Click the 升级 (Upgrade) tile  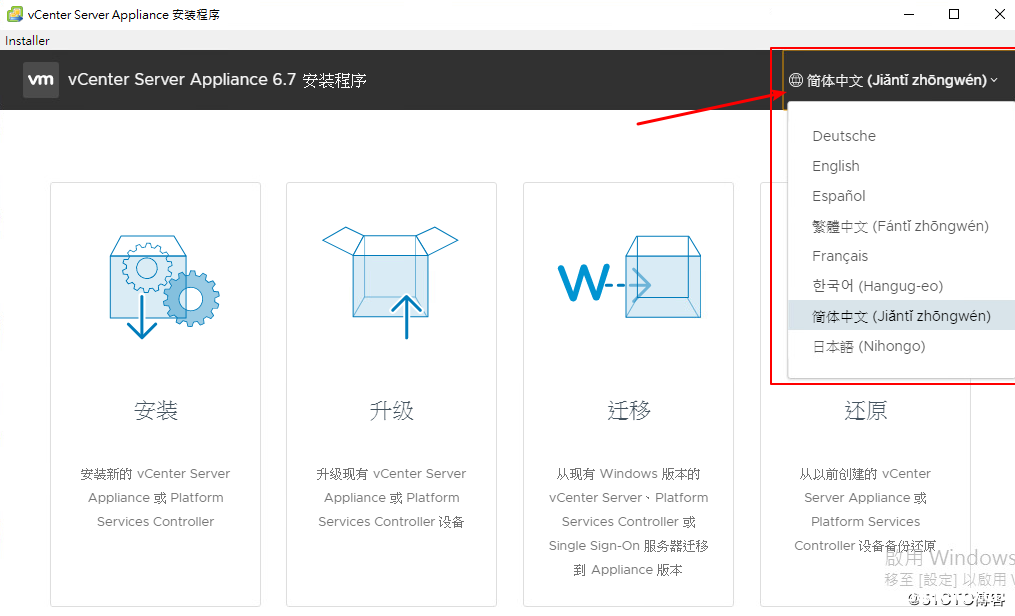pyautogui.click(x=391, y=410)
